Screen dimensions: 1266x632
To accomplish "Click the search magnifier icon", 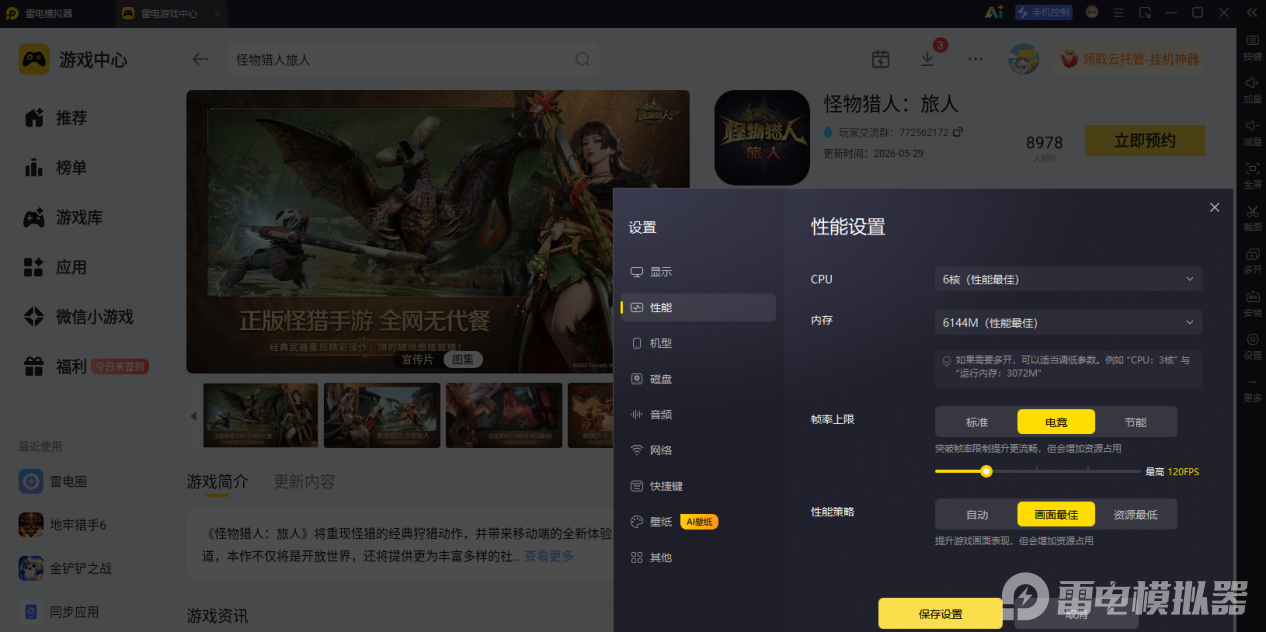I will (x=582, y=59).
